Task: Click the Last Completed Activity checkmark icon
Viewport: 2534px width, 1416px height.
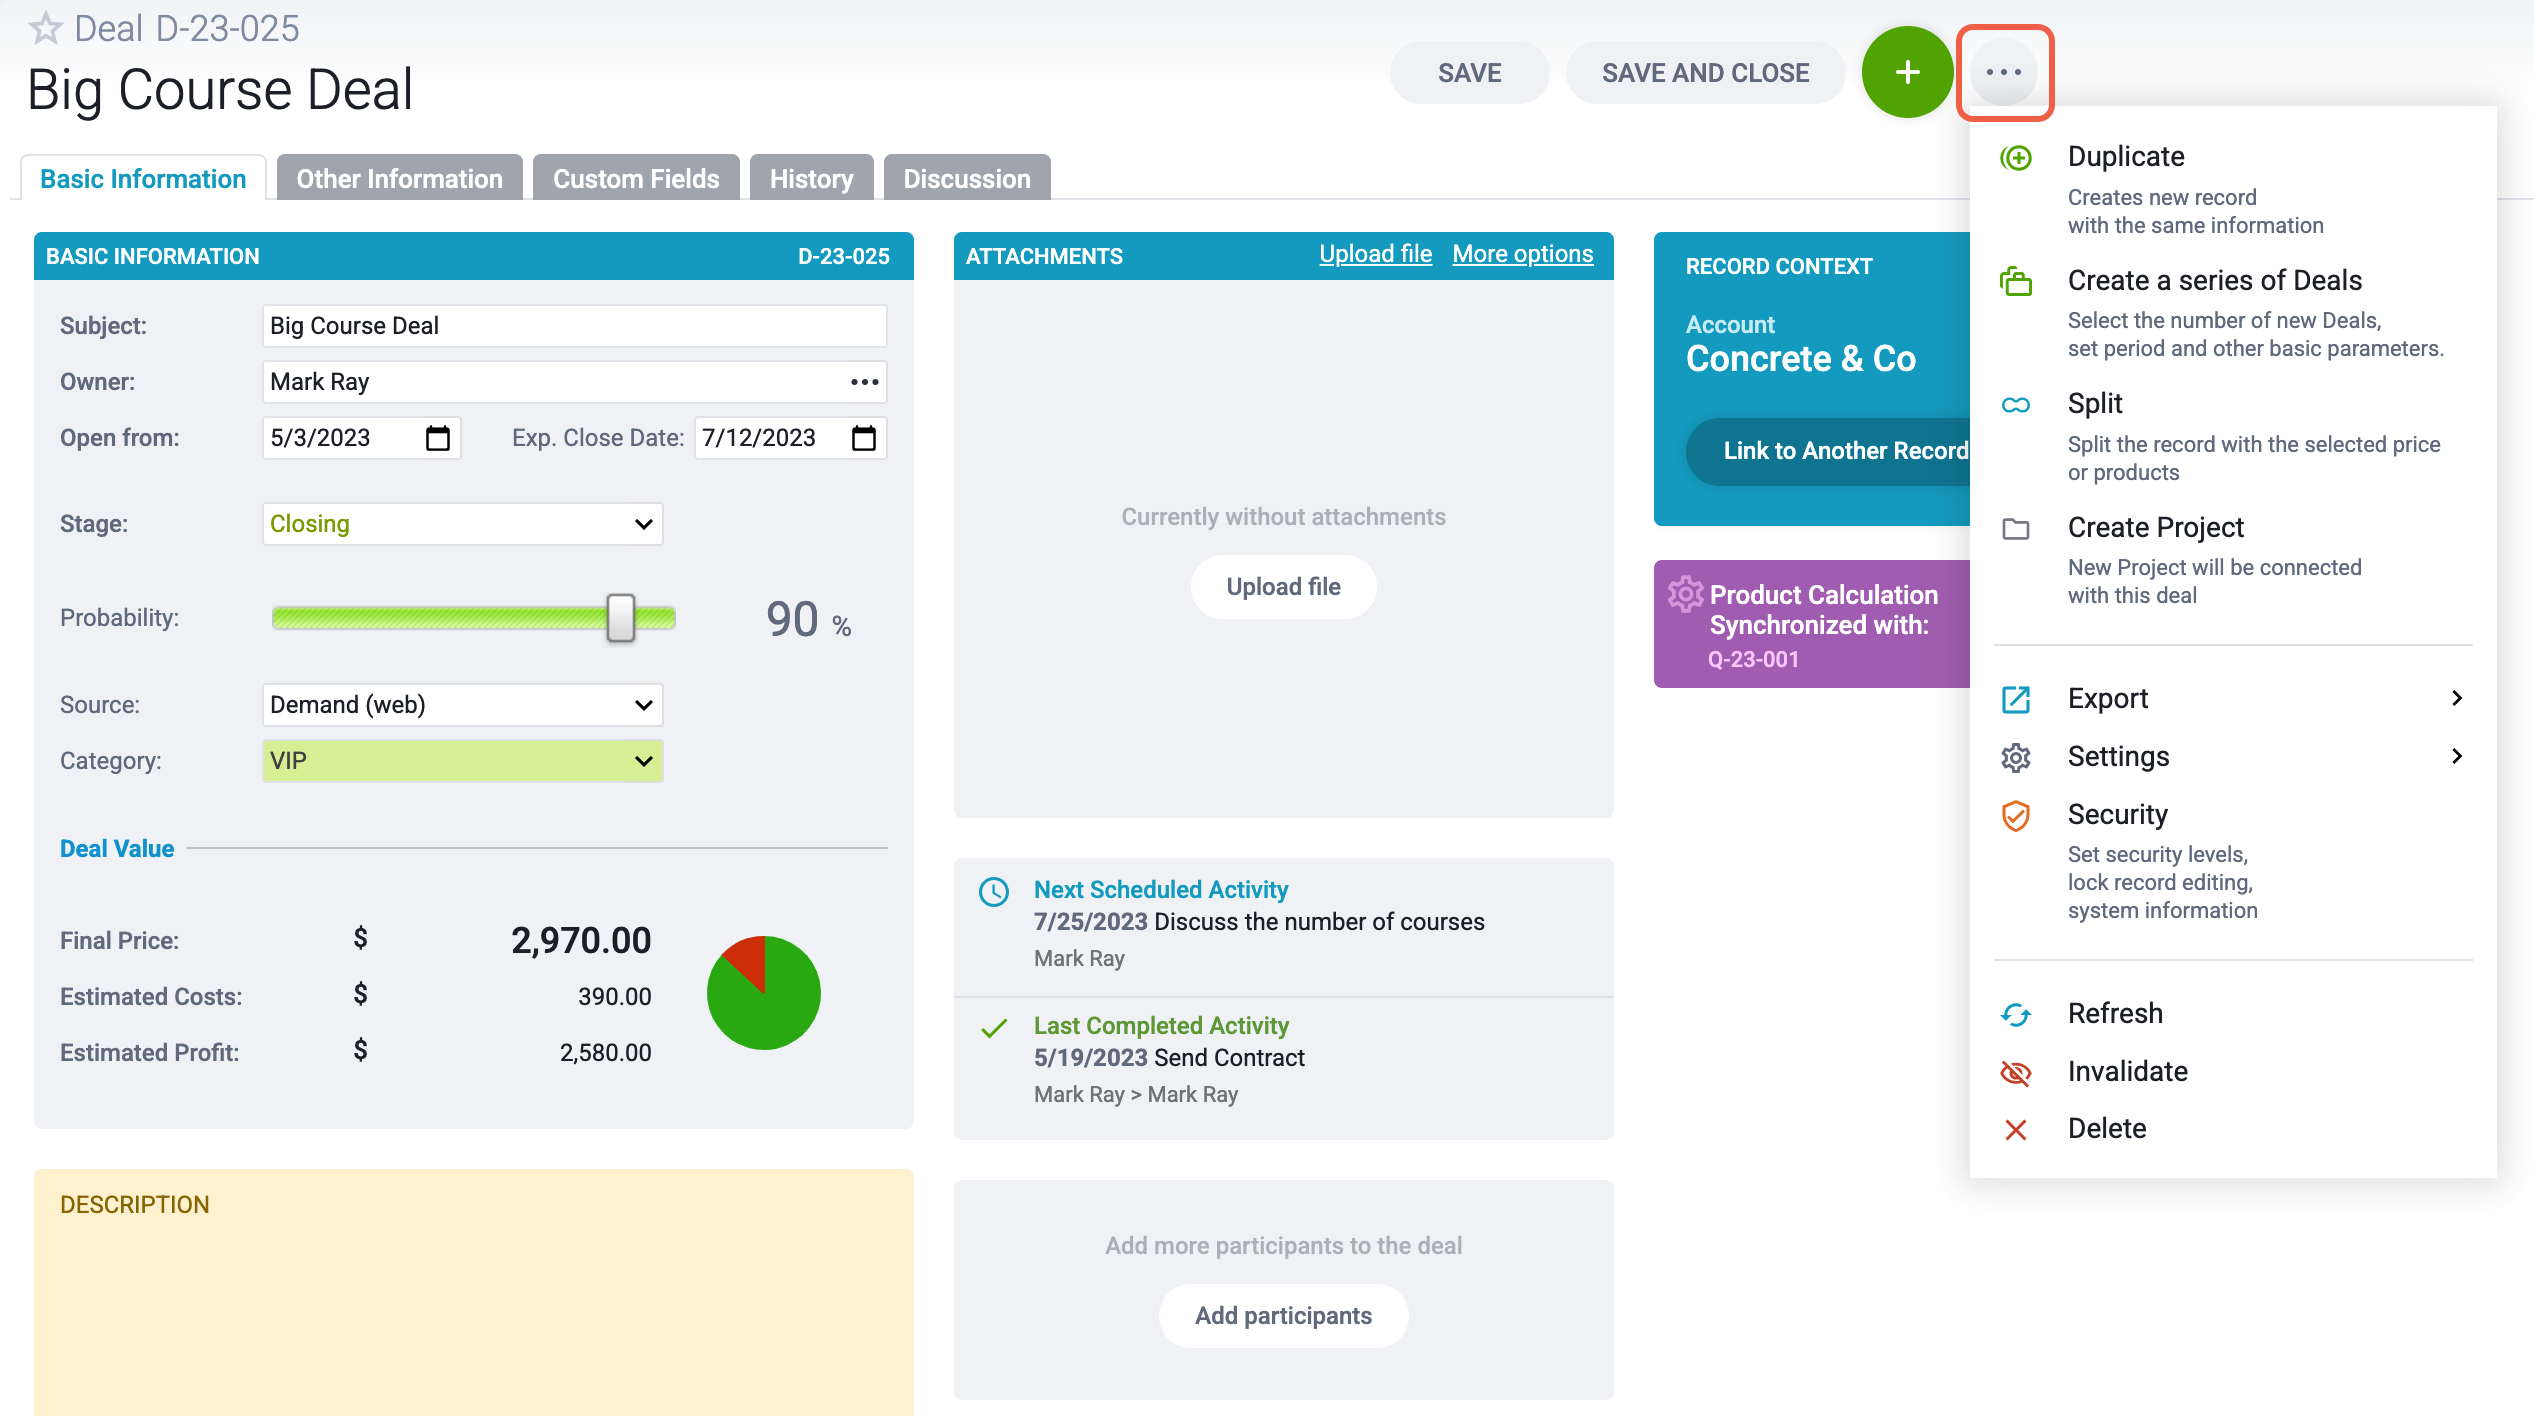Action: (x=994, y=1027)
